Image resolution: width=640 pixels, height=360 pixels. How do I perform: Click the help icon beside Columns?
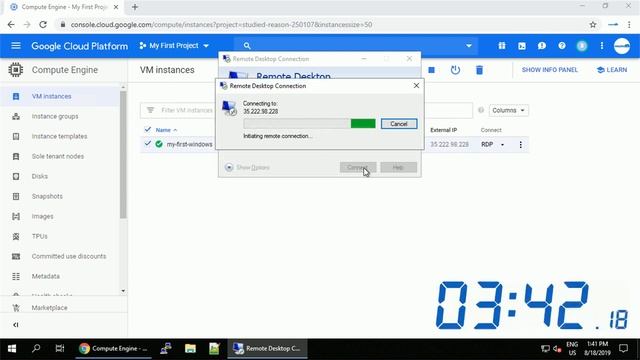tap(481, 110)
